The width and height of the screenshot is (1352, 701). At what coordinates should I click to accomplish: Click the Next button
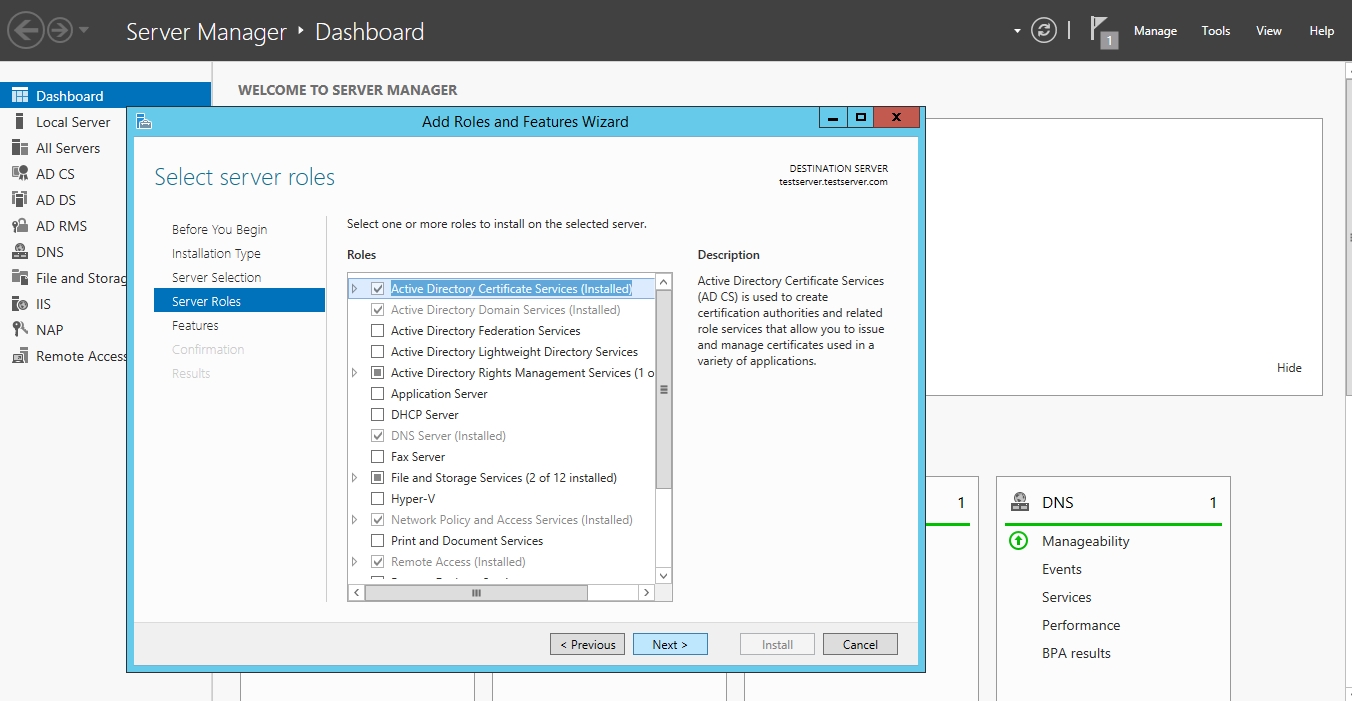[x=670, y=644]
